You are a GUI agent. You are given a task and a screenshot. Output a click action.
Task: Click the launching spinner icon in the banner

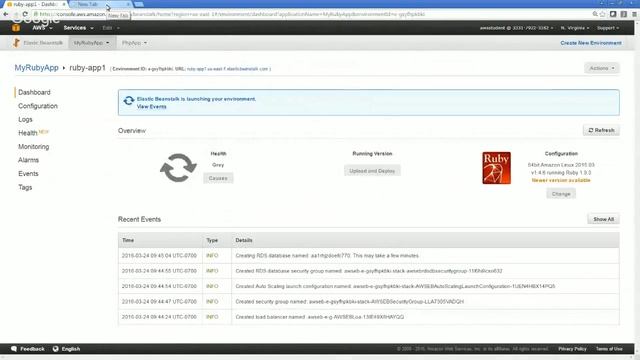(x=129, y=100)
